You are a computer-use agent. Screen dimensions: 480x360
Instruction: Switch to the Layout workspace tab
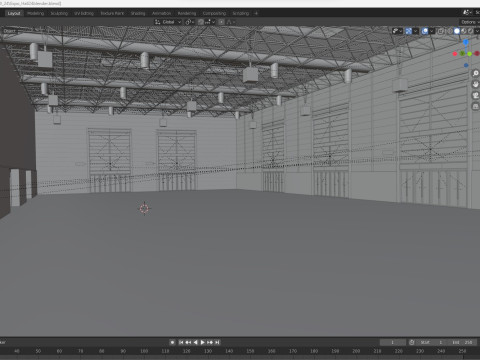point(14,13)
